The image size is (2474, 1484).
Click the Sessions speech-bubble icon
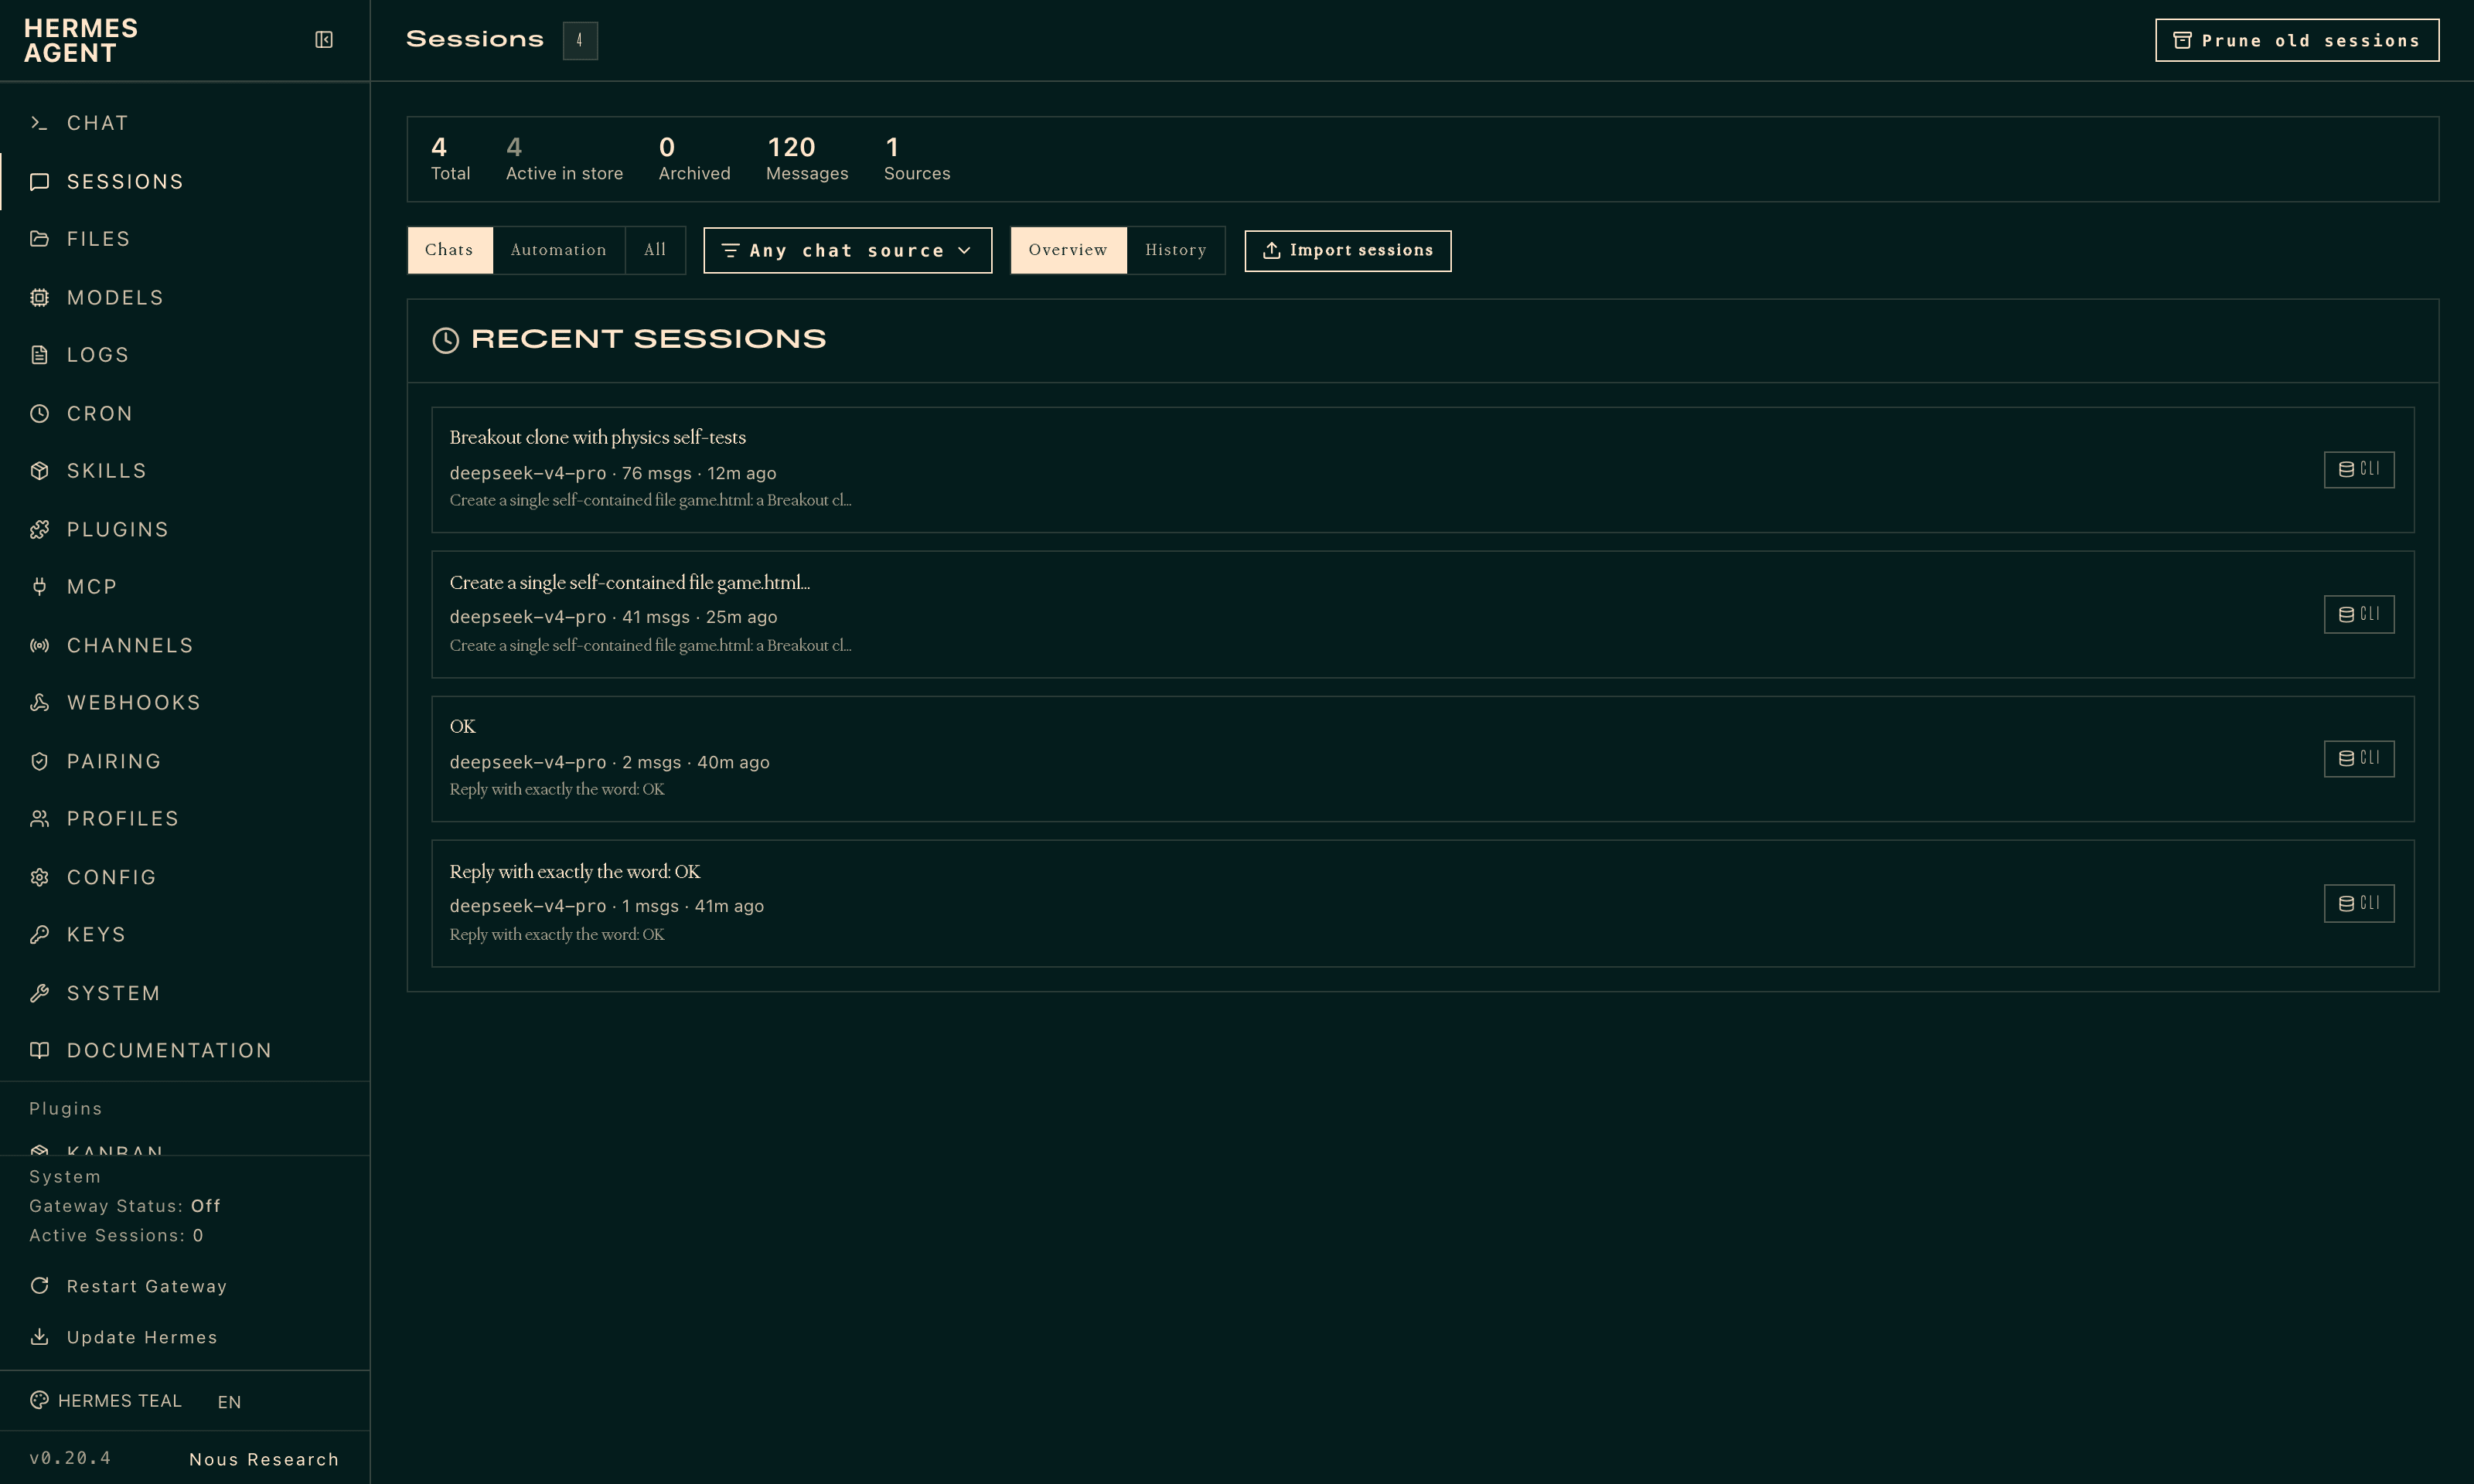click(x=39, y=182)
